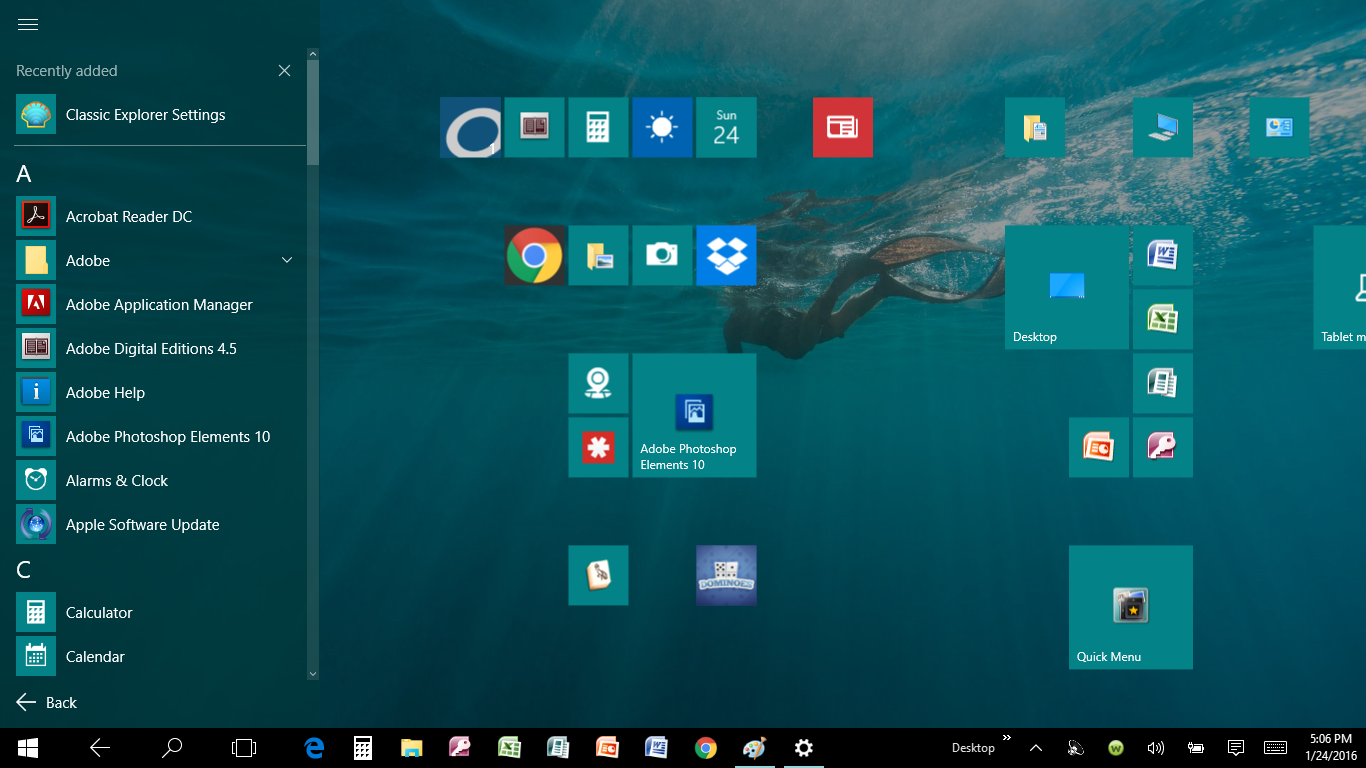Viewport: 1366px width, 768px height.
Task: Open the Dropbox tile
Action: coord(726,256)
